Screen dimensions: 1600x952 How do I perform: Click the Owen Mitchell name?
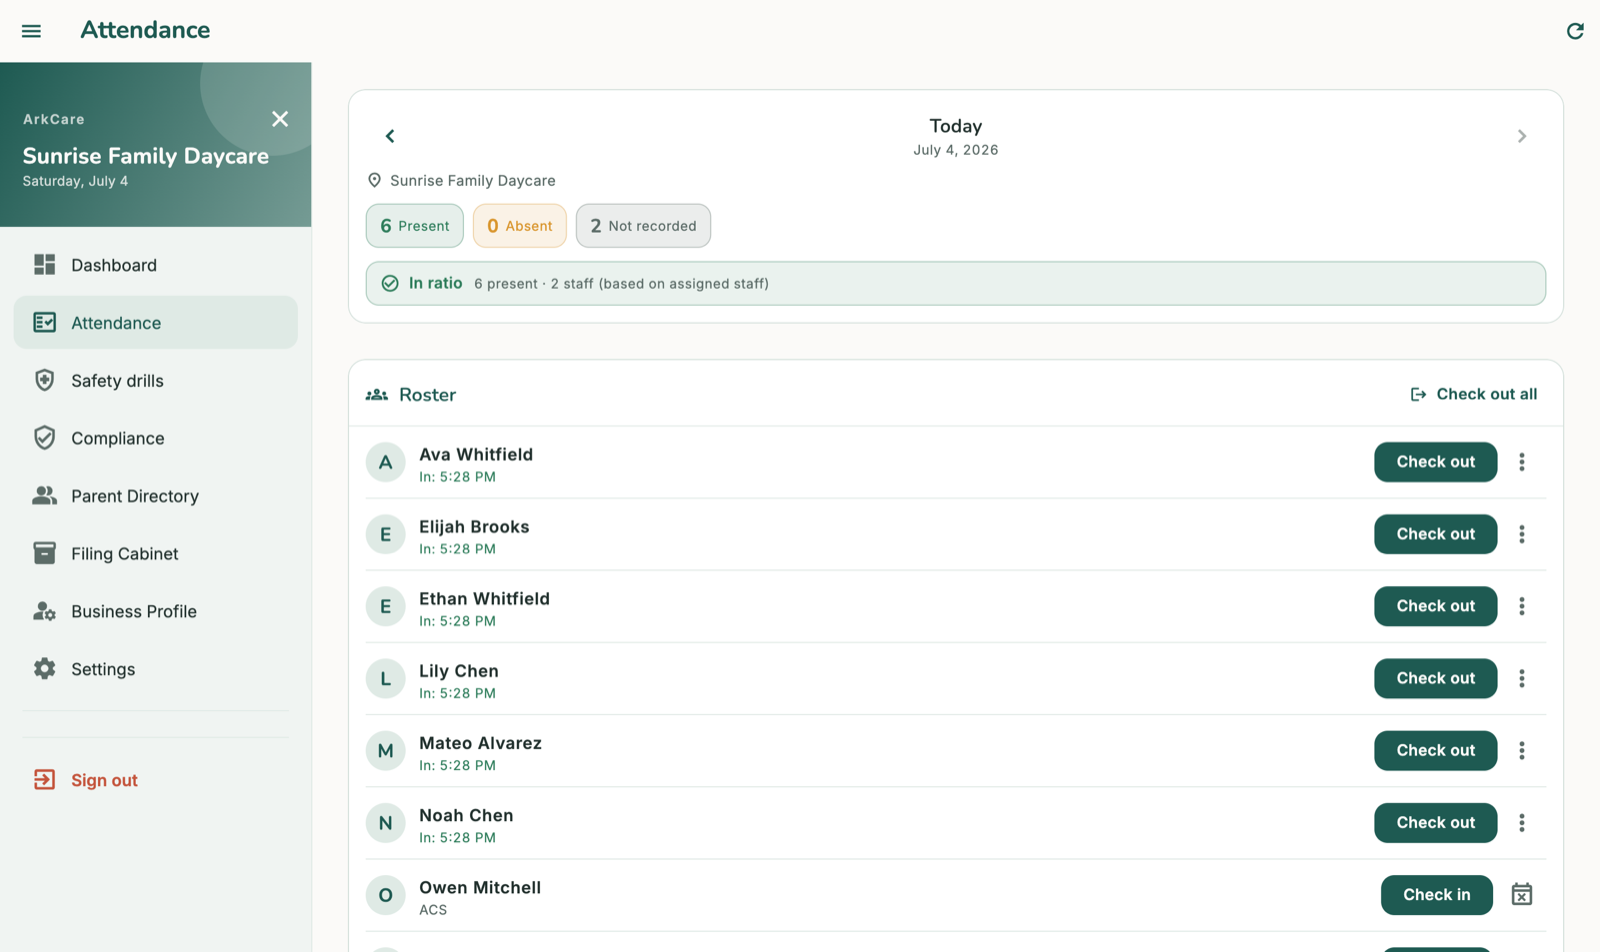tap(480, 887)
